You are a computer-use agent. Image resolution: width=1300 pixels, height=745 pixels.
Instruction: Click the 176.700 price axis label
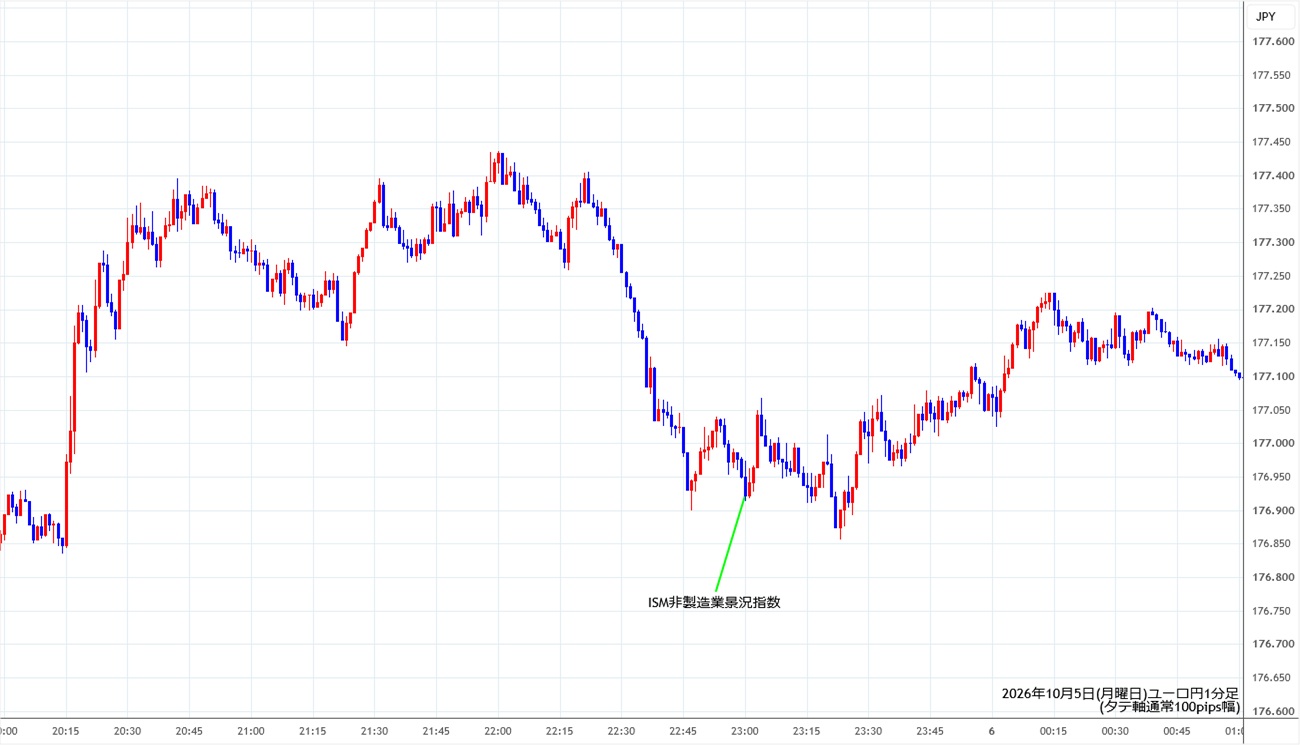pos(1274,644)
